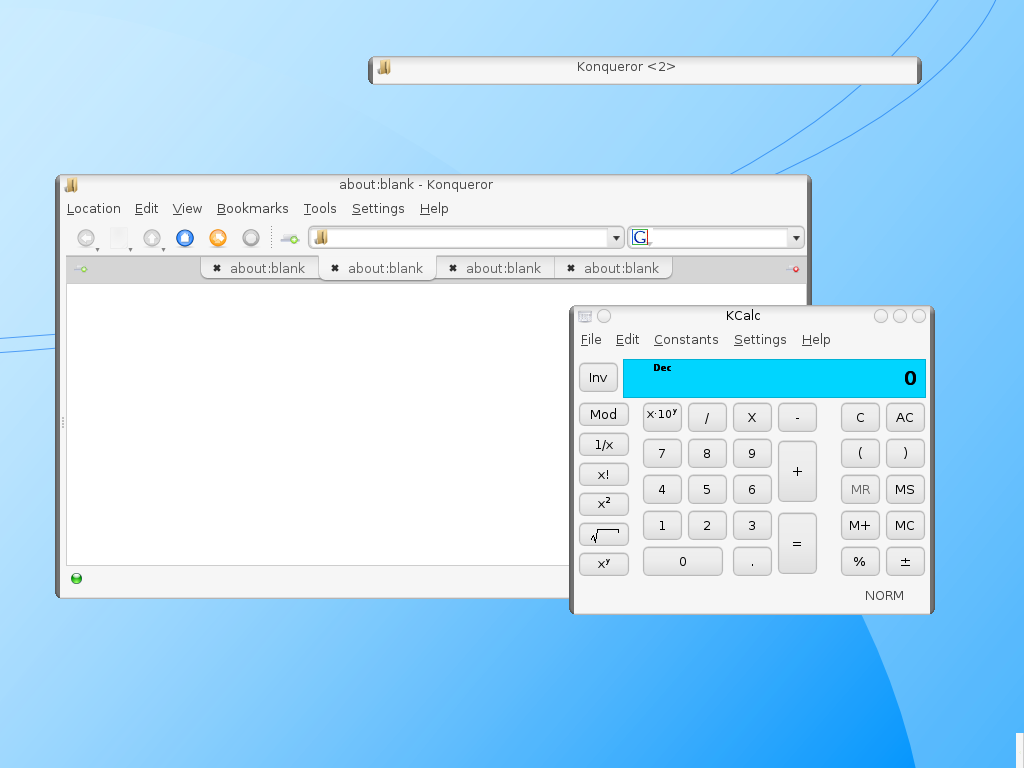Open the Constants menu in KCalc
The width and height of the screenshot is (1024, 768).
(x=686, y=340)
